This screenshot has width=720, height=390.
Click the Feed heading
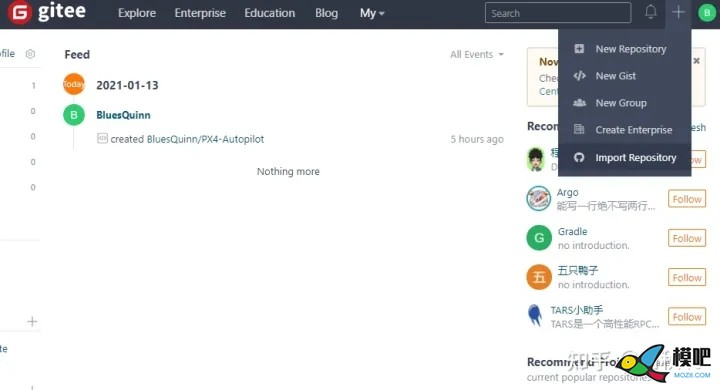coord(77,54)
